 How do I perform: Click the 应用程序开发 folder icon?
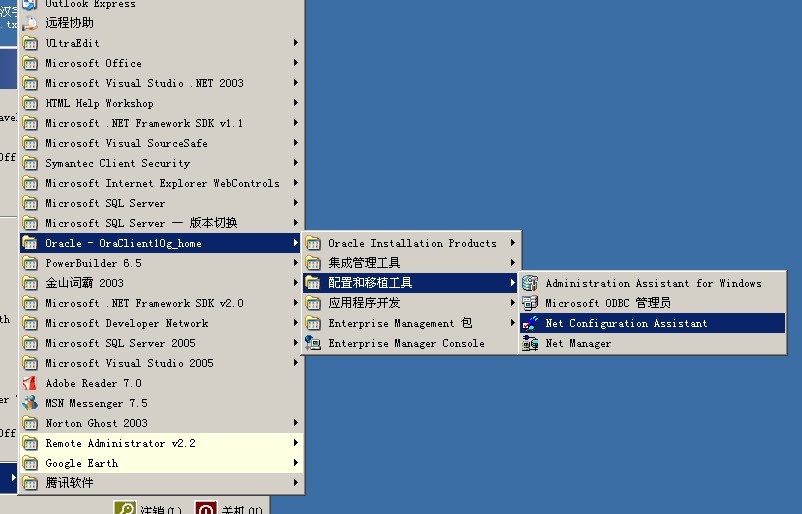coord(313,303)
